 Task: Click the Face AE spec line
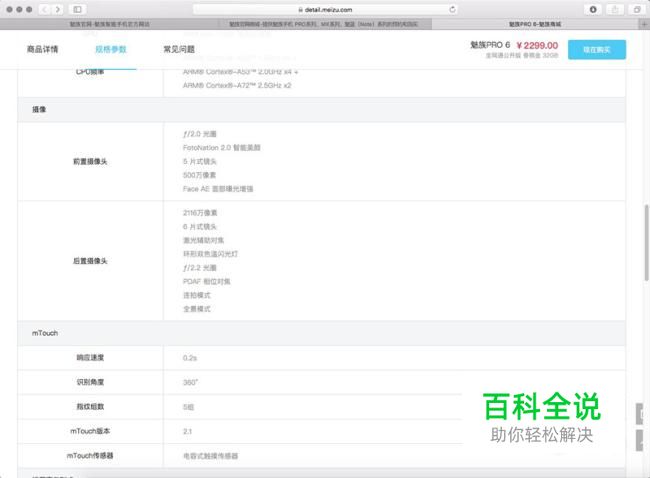(218, 189)
